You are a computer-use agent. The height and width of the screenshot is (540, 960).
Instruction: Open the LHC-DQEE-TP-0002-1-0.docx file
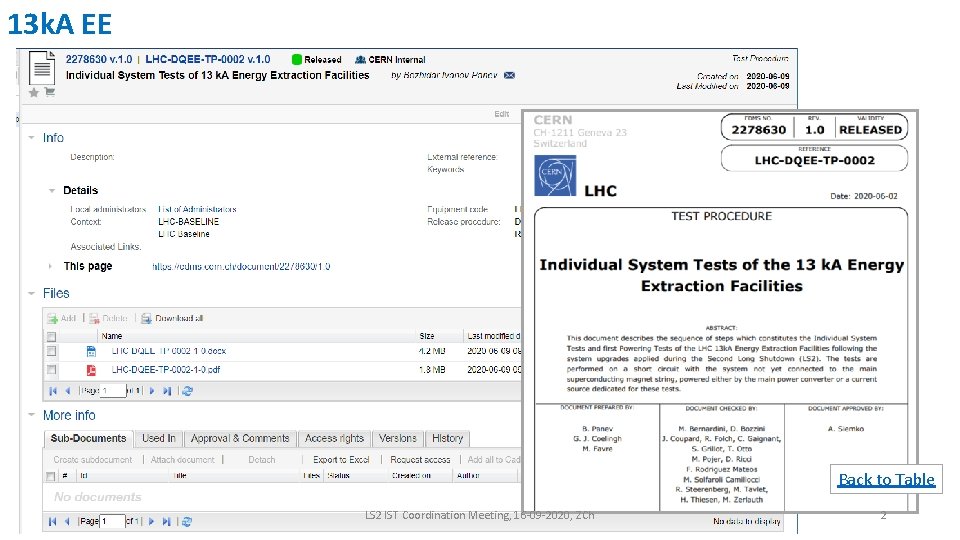pos(169,351)
